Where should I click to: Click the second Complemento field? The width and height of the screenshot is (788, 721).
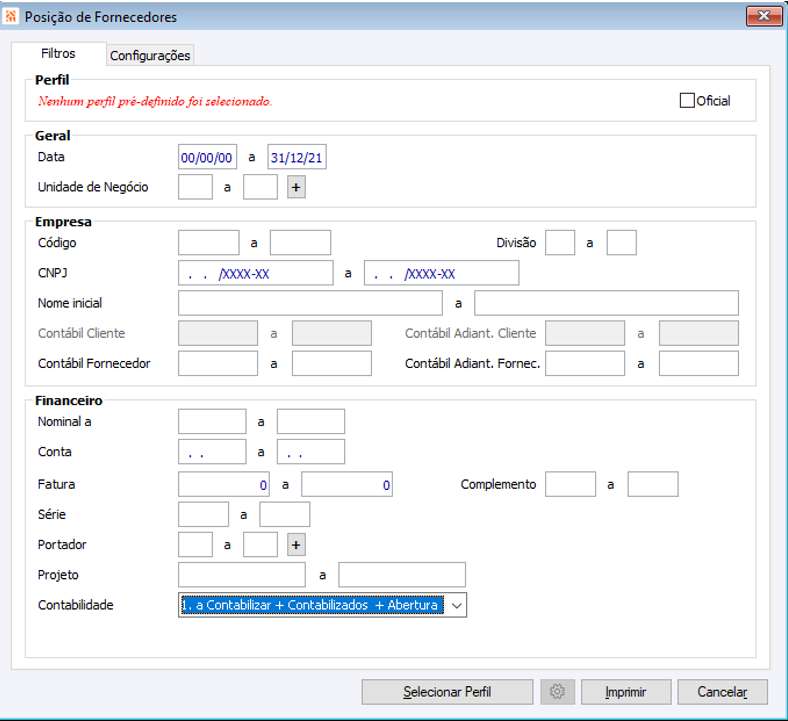(653, 484)
